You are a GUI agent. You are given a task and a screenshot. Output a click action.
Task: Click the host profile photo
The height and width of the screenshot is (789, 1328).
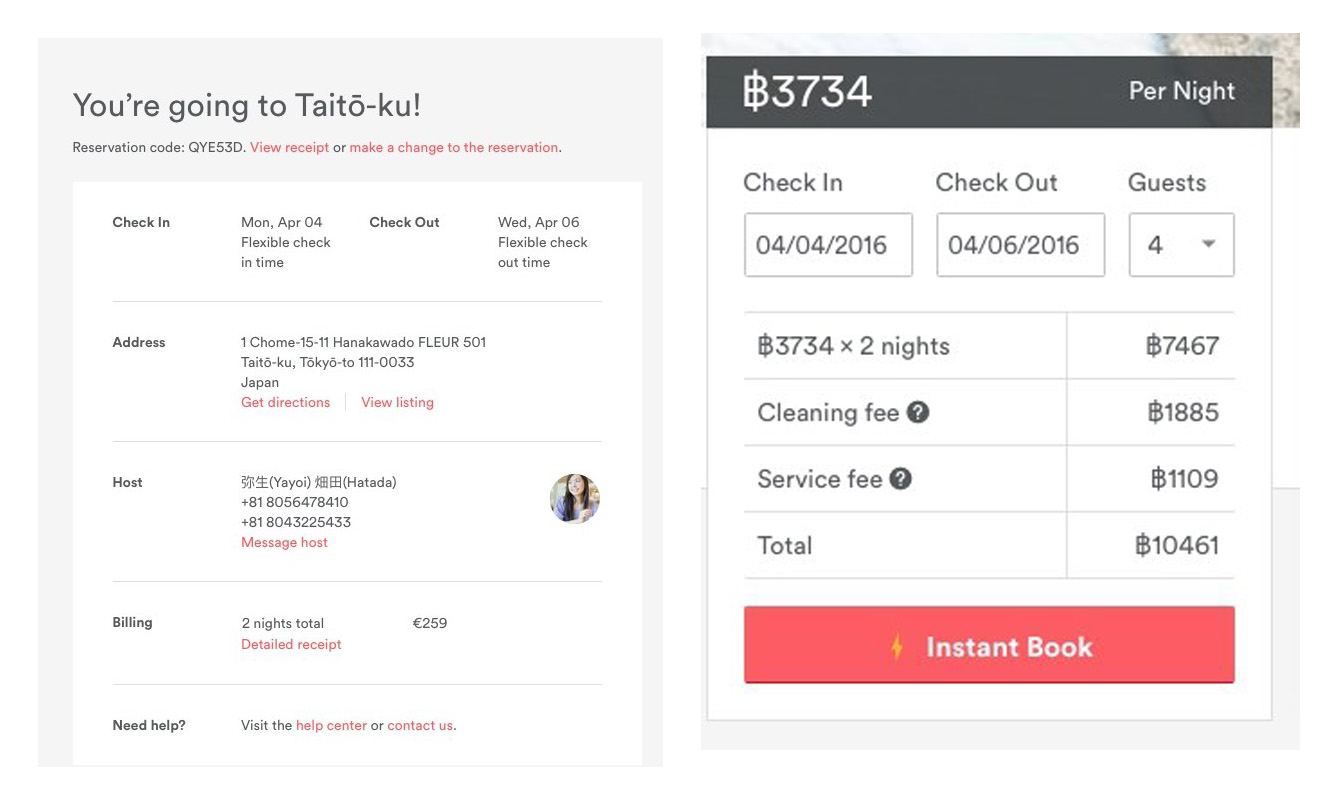[575, 499]
